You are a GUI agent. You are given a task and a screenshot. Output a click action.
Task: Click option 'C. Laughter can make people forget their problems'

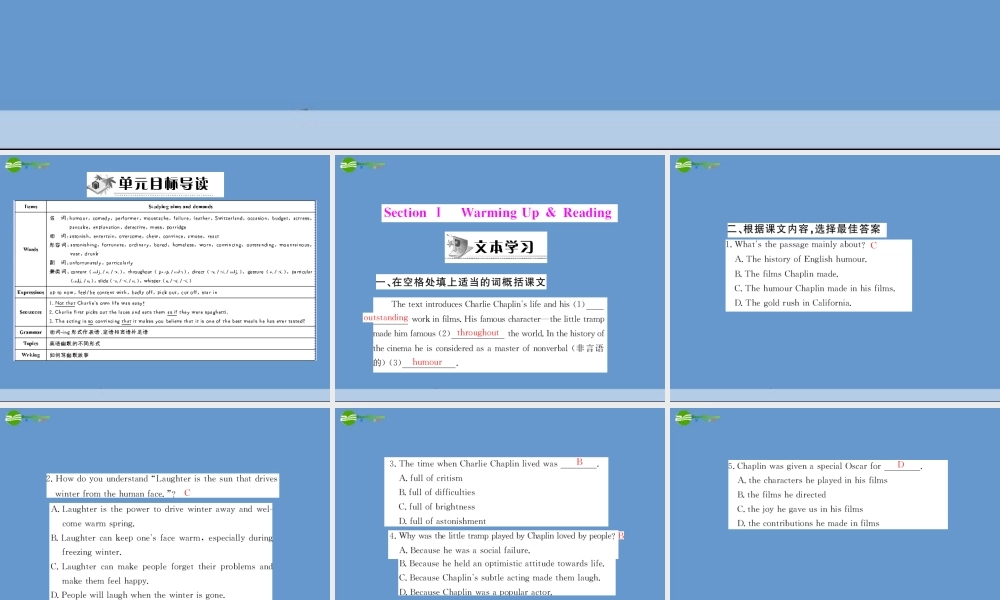161,573
